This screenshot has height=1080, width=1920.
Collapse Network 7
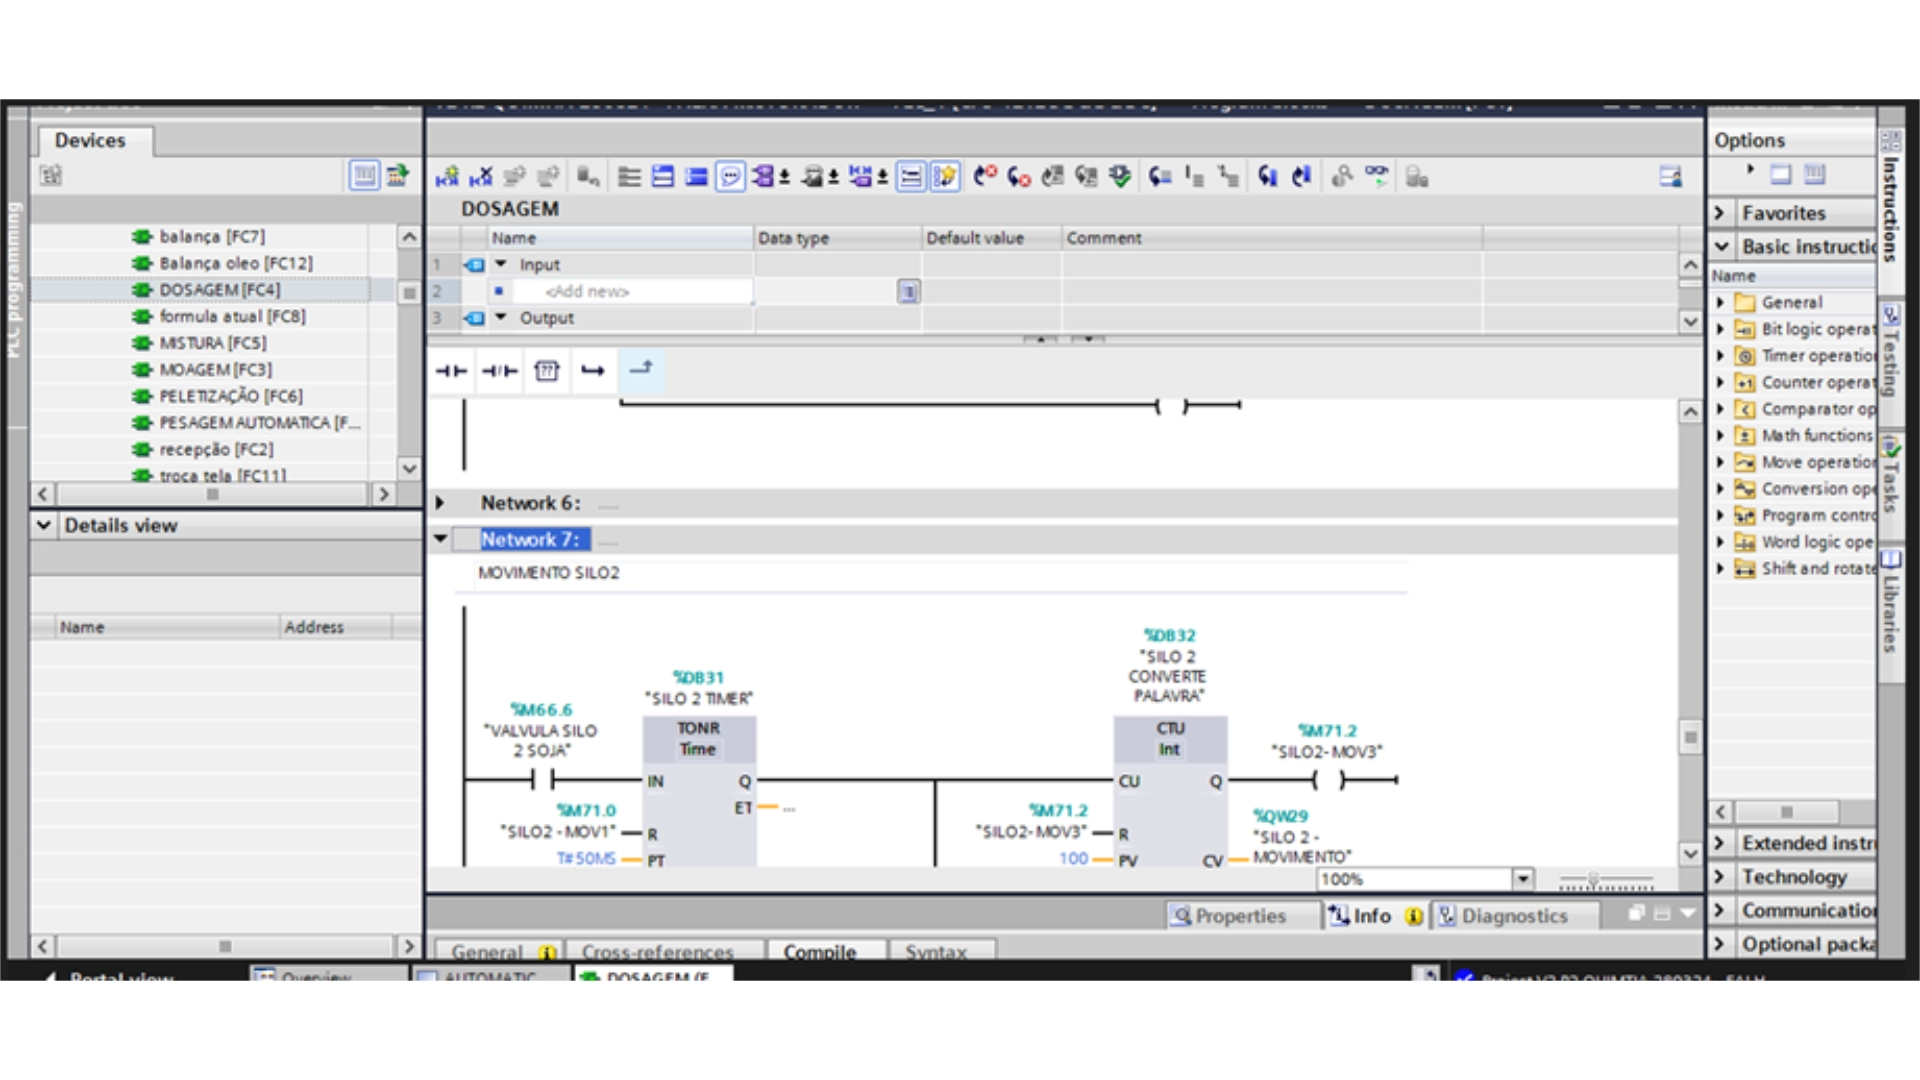tap(440, 539)
